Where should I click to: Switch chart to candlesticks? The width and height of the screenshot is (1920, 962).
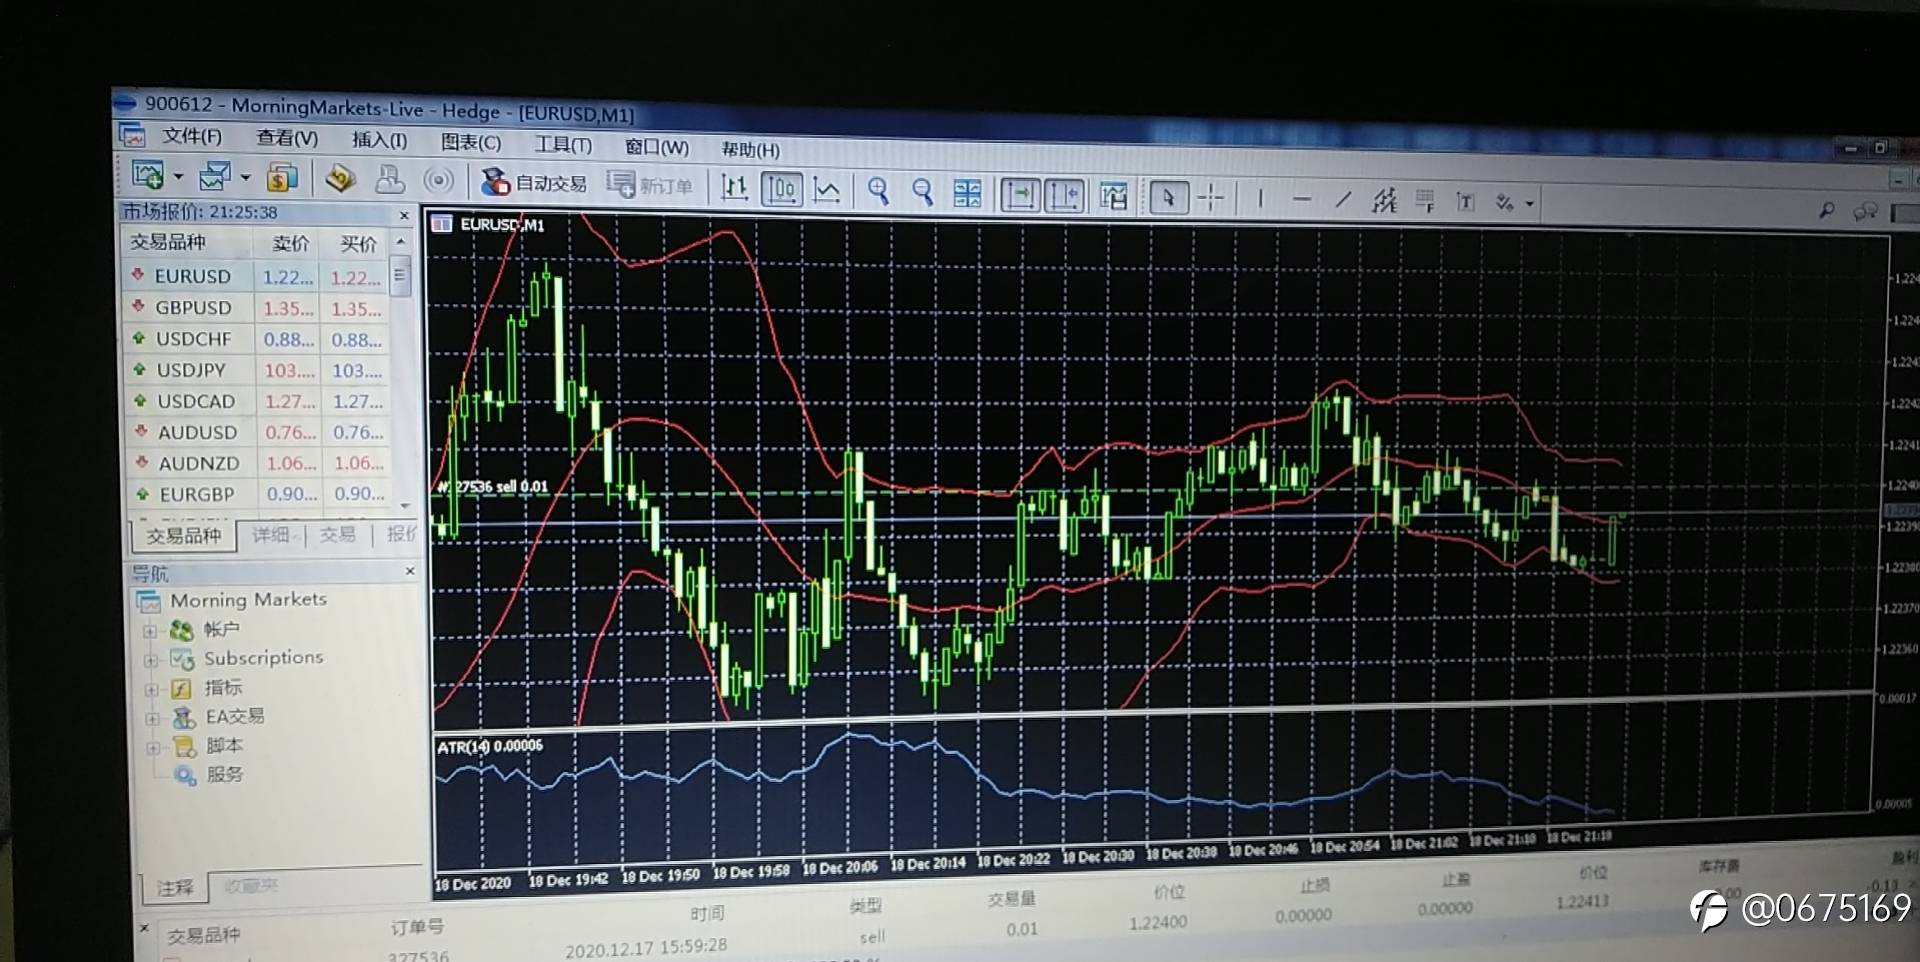click(781, 188)
